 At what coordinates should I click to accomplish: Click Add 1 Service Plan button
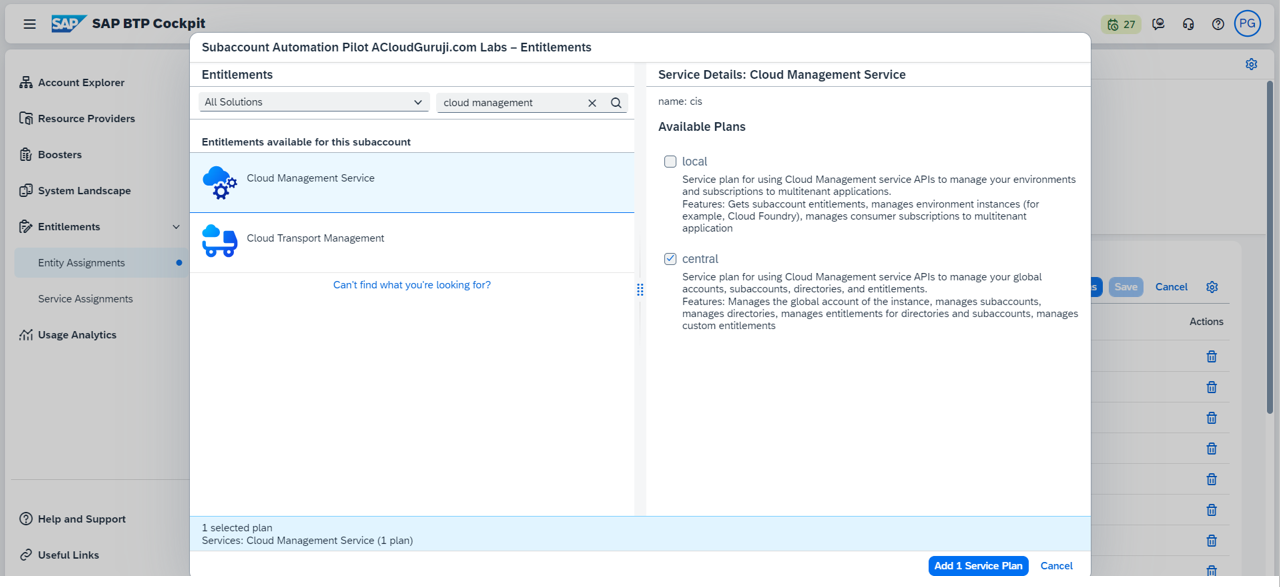coord(978,566)
